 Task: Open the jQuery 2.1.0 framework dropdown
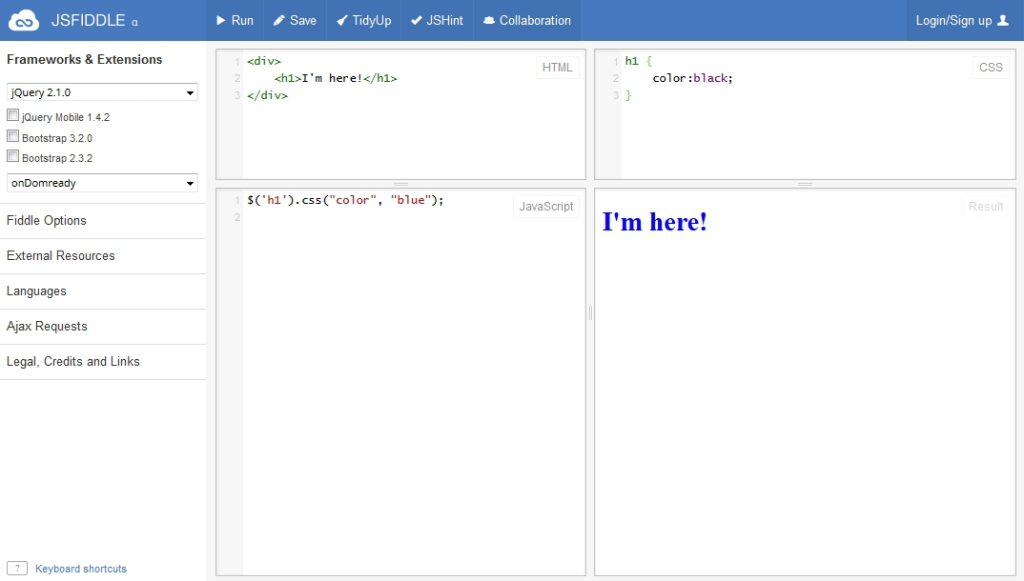coord(102,92)
